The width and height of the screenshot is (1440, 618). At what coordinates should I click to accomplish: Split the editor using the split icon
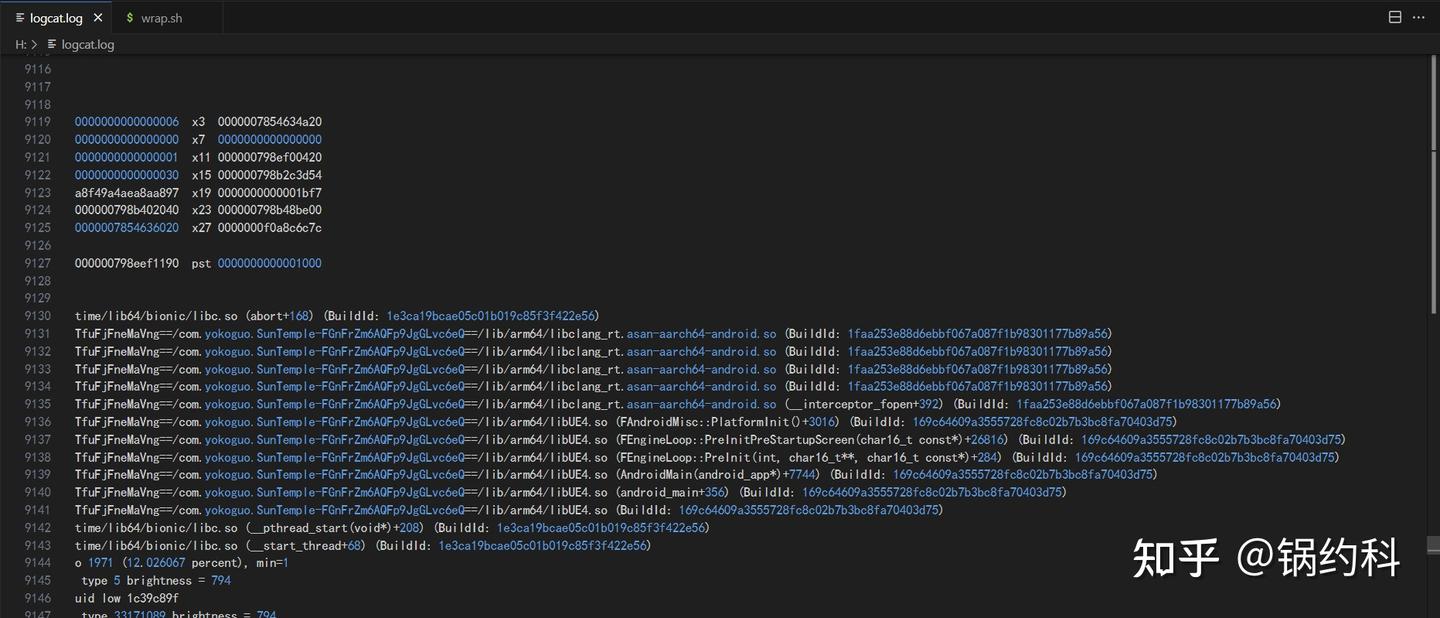click(x=1394, y=17)
